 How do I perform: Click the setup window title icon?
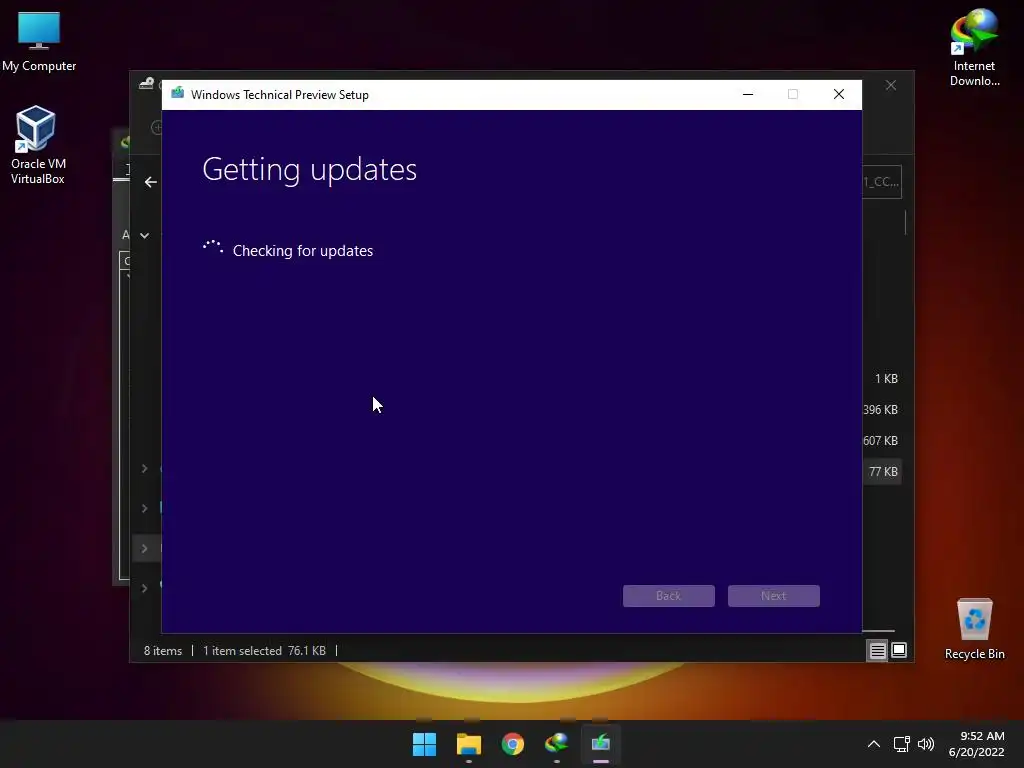pos(178,94)
